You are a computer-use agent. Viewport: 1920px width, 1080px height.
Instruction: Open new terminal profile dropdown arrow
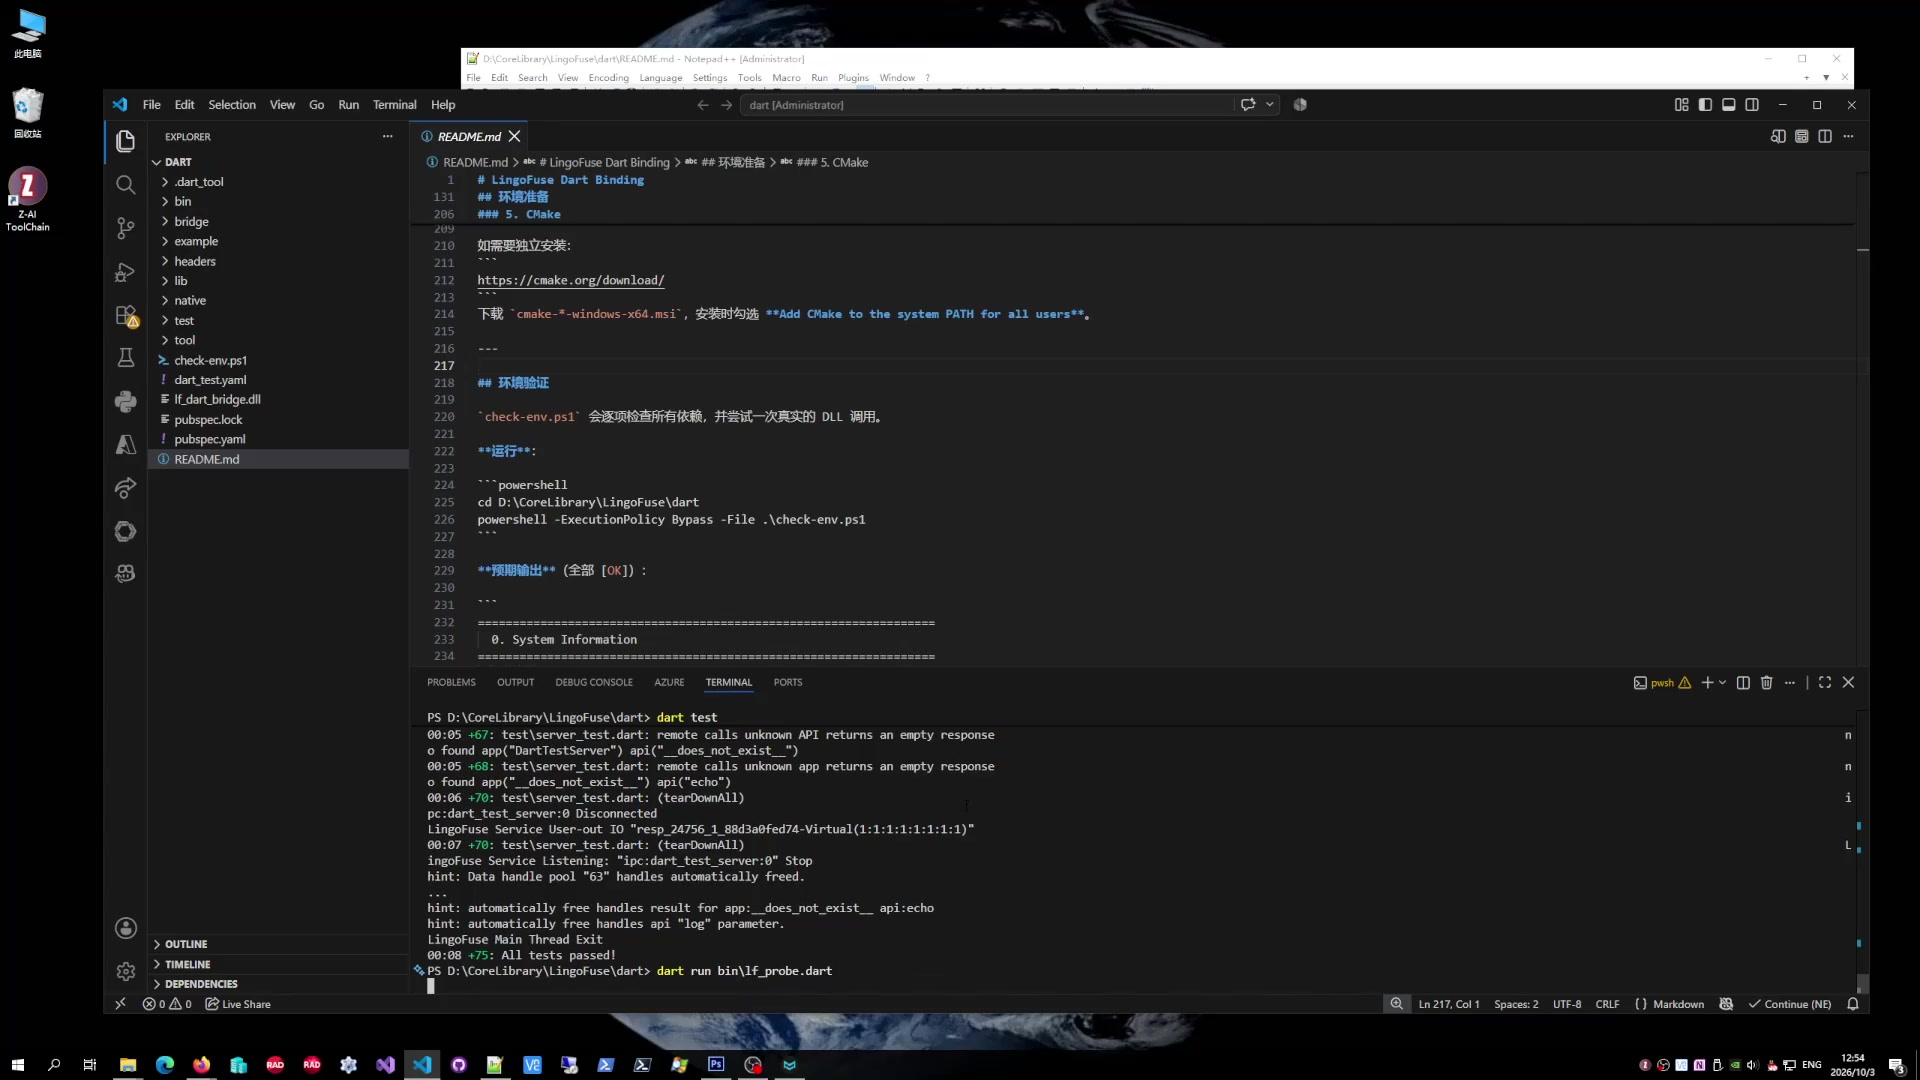pyautogui.click(x=1722, y=682)
